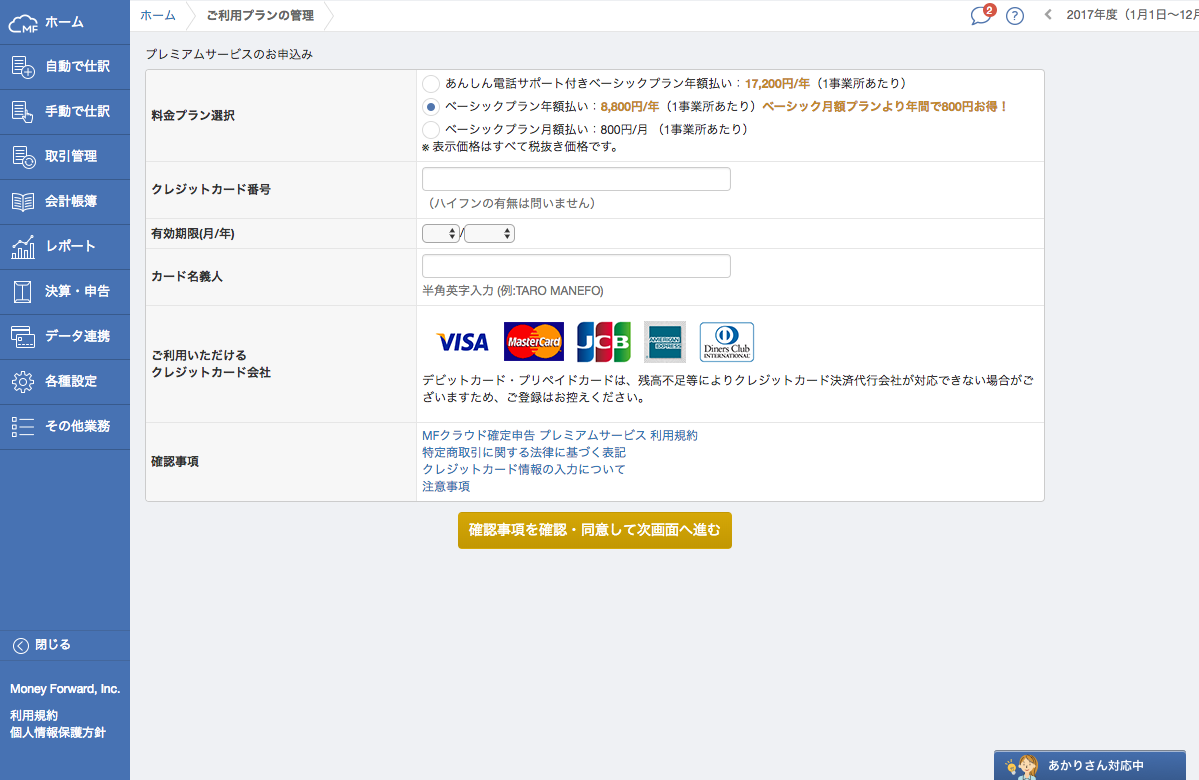Click the Diners Club logo
The image size is (1199, 780).
726,342
